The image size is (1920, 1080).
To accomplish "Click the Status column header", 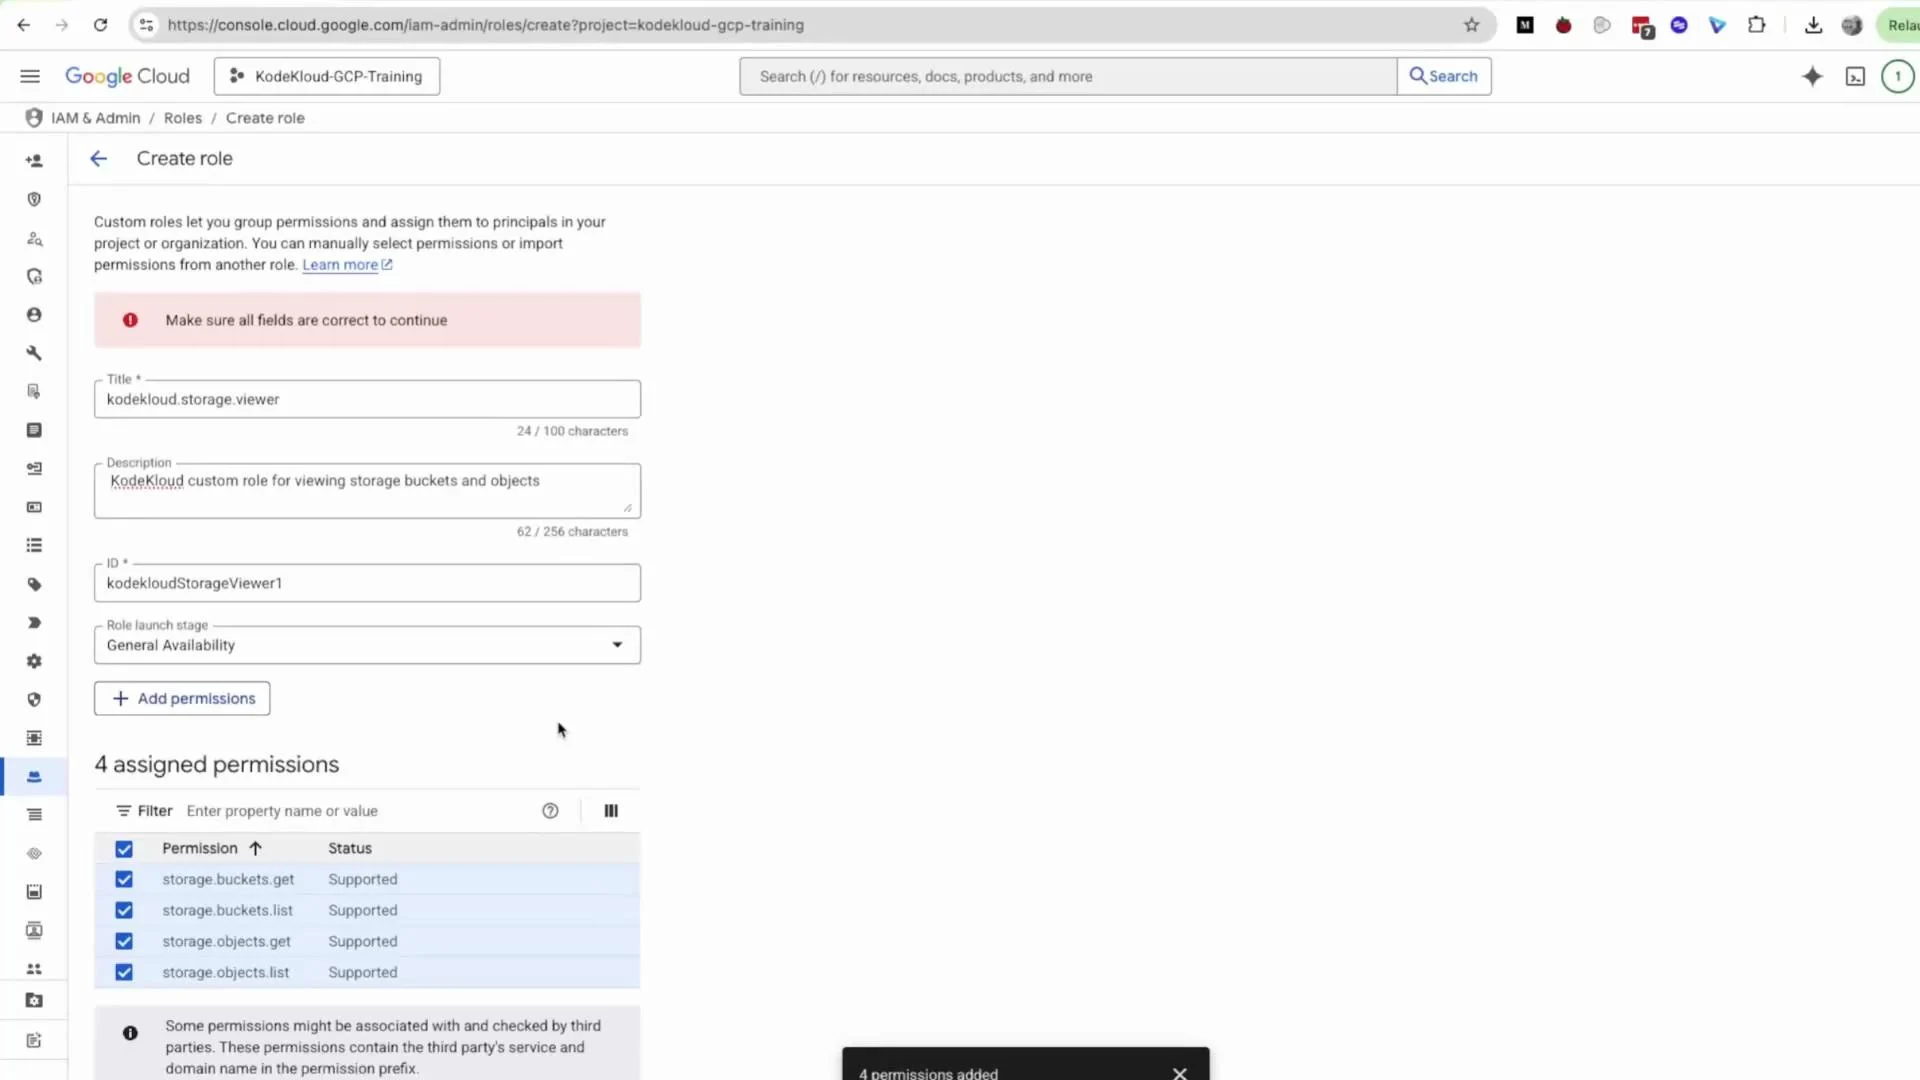I will click(350, 848).
